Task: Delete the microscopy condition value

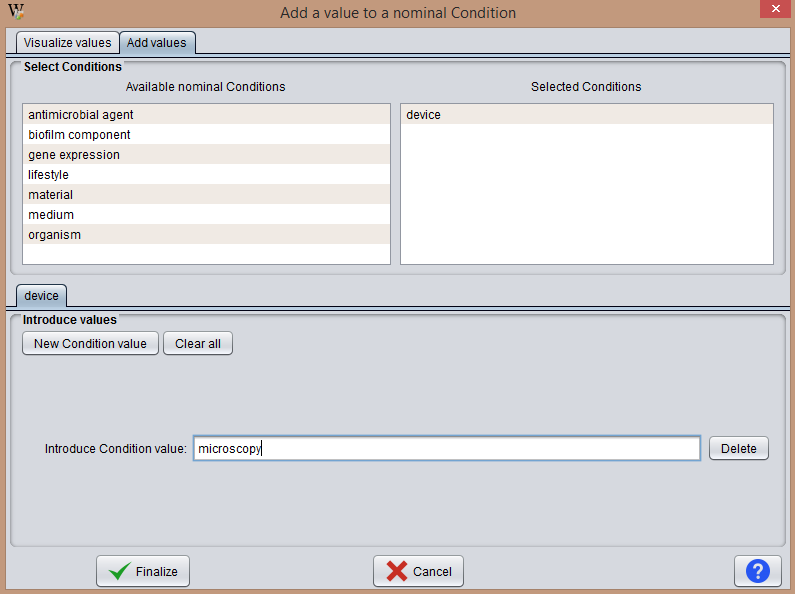Action: click(739, 449)
